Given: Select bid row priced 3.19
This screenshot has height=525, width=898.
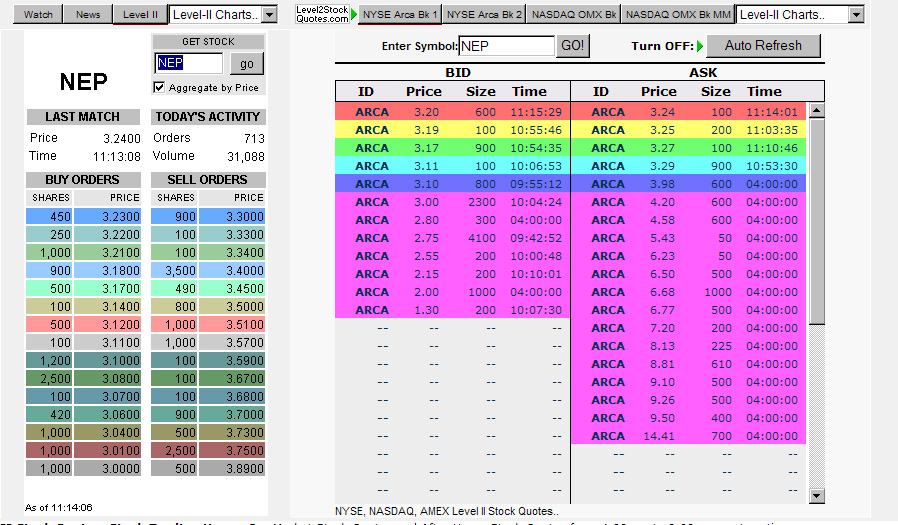Looking at the screenshot, I should point(452,130).
